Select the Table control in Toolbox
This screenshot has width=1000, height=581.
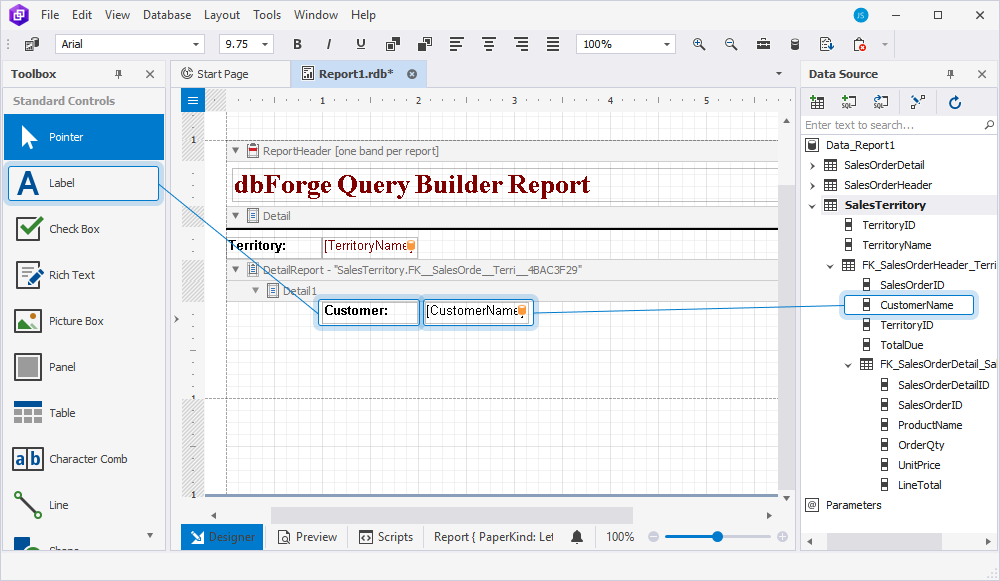click(x=84, y=413)
